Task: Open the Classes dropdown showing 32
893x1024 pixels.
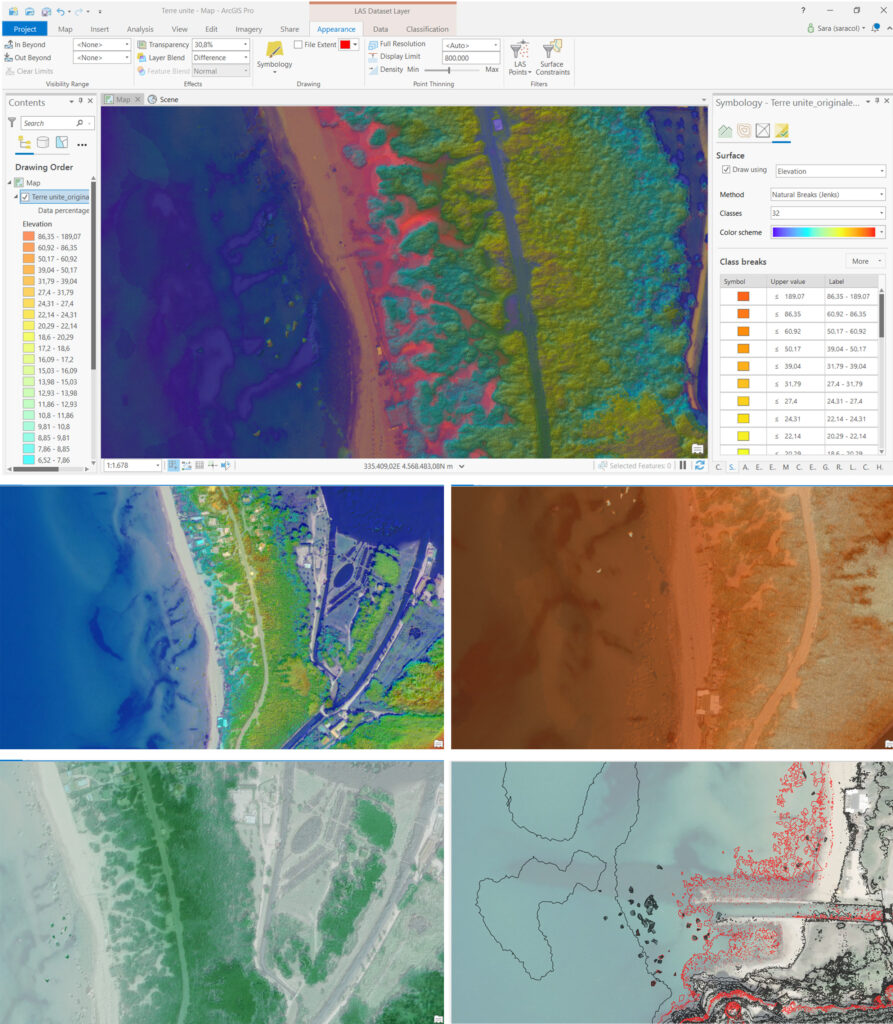Action: [x=827, y=213]
